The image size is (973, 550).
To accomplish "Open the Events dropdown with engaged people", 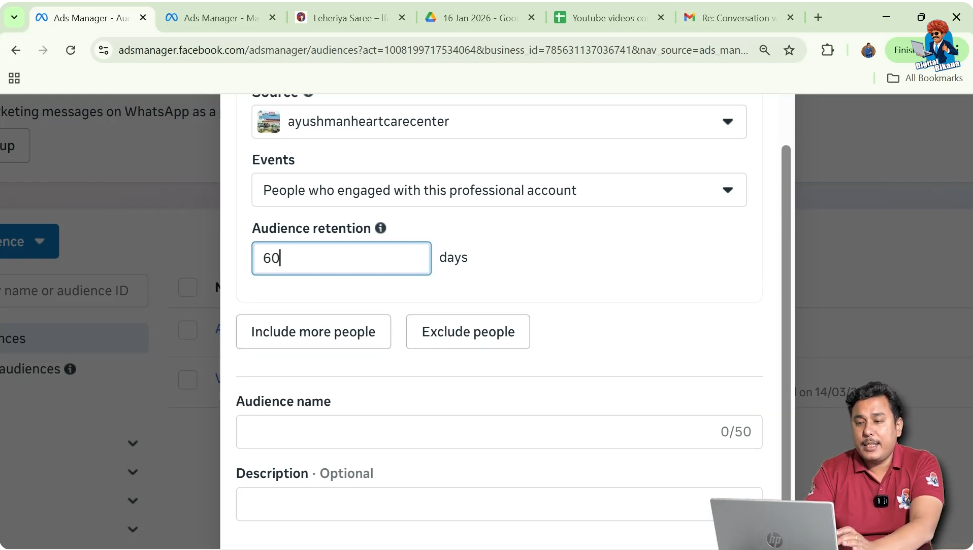I will tap(499, 190).
